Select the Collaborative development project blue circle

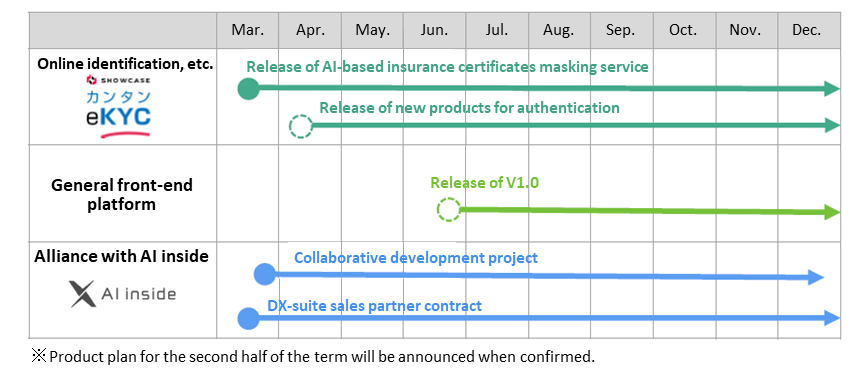pos(265,274)
